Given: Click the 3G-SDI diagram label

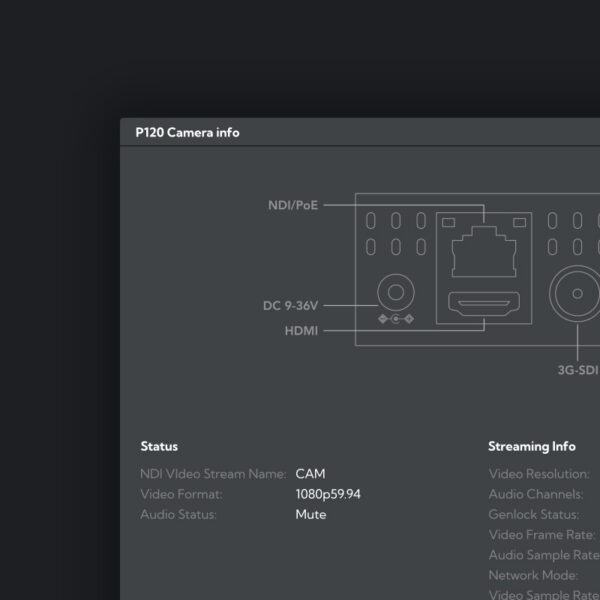Looking at the screenshot, I should point(577,370).
